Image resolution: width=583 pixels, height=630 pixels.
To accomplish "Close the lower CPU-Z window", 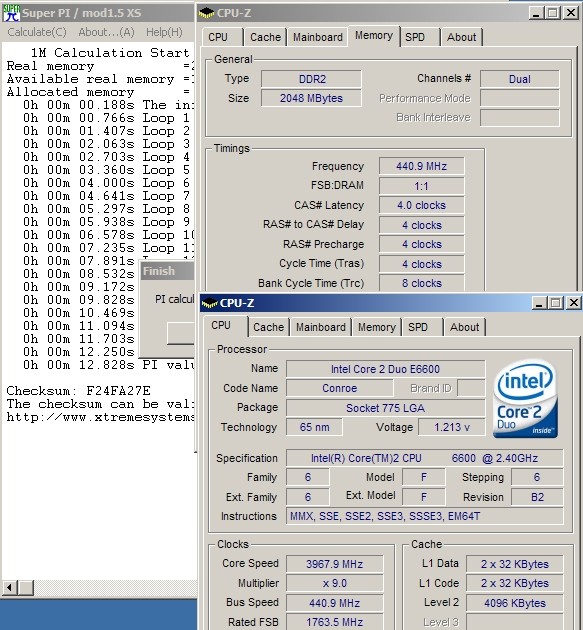I will pyautogui.click(x=574, y=303).
